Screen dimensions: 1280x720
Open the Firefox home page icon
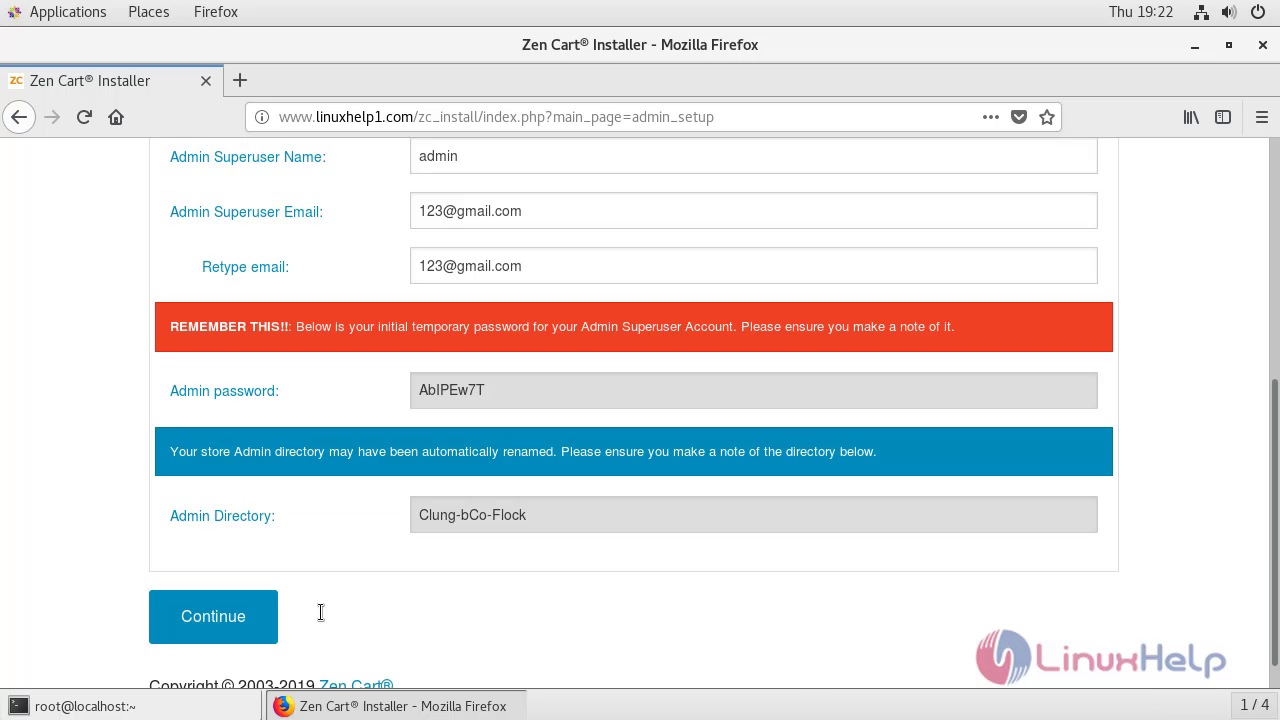pyautogui.click(x=116, y=117)
